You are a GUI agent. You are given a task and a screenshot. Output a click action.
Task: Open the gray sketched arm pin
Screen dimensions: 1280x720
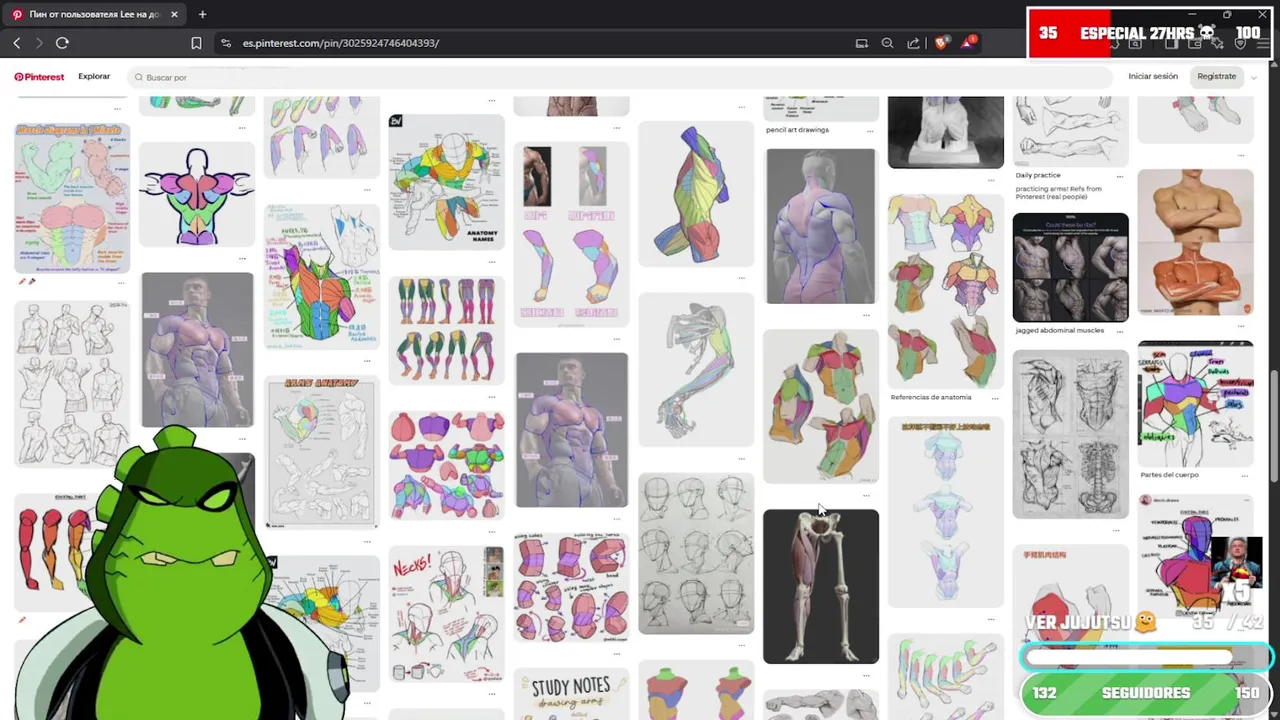coord(696,369)
